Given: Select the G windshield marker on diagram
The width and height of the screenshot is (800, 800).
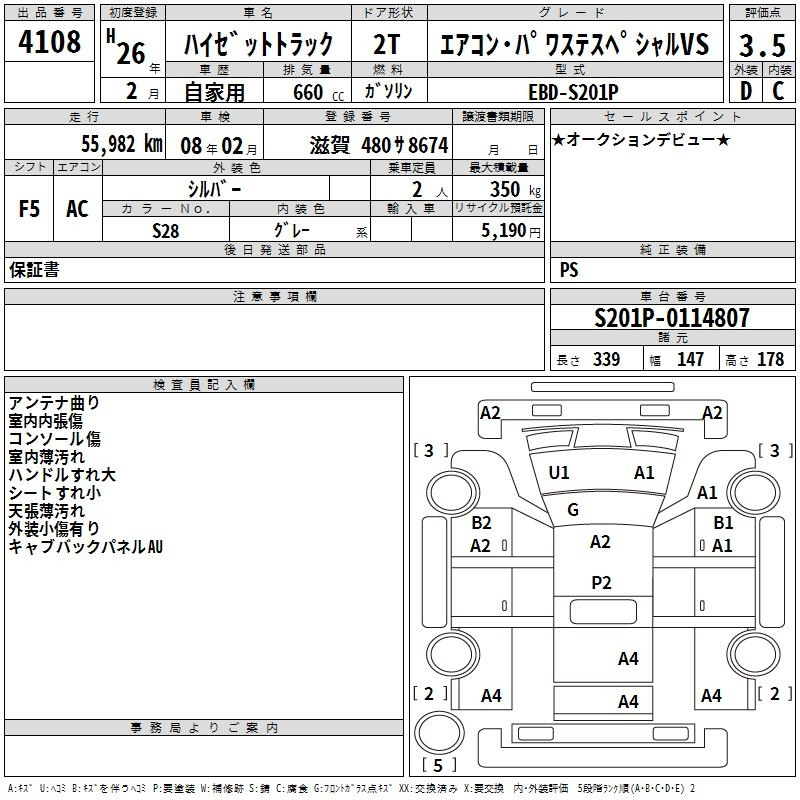Looking at the screenshot, I should click(x=573, y=510).
